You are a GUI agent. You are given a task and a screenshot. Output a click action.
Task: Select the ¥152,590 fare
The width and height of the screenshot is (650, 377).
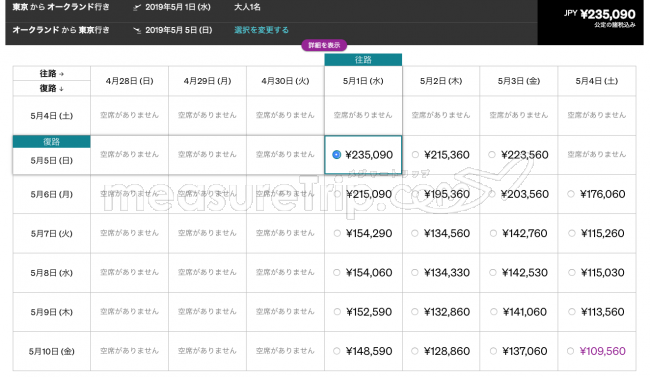click(337, 312)
